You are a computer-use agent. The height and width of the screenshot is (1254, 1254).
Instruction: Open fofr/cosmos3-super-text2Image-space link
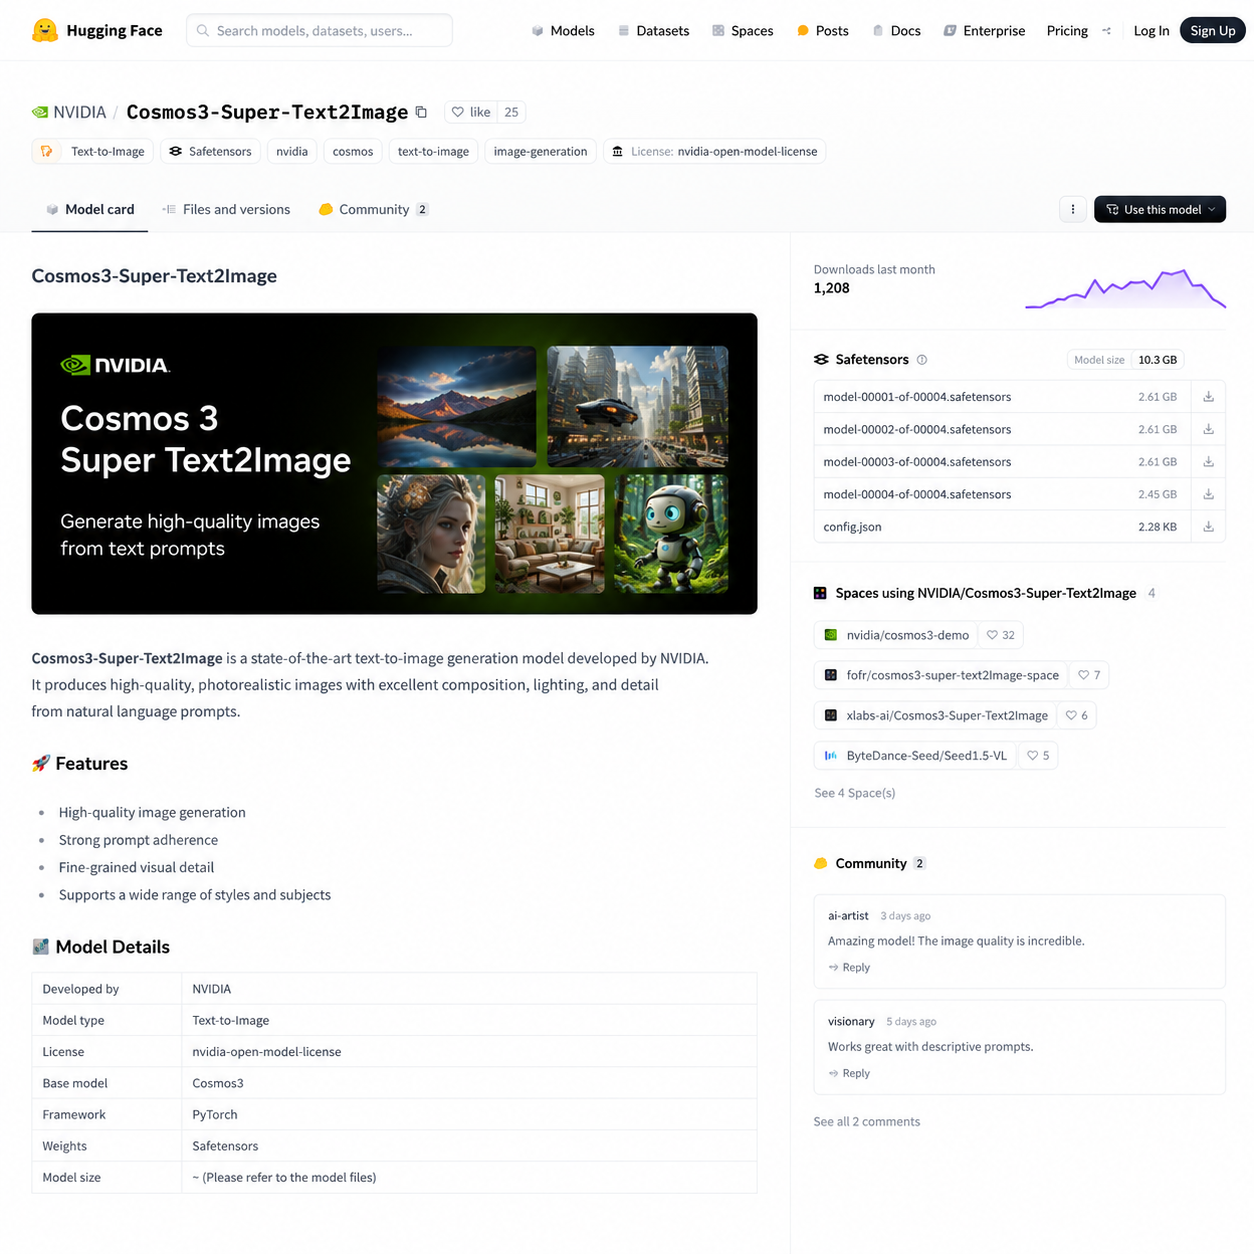click(x=952, y=675)
